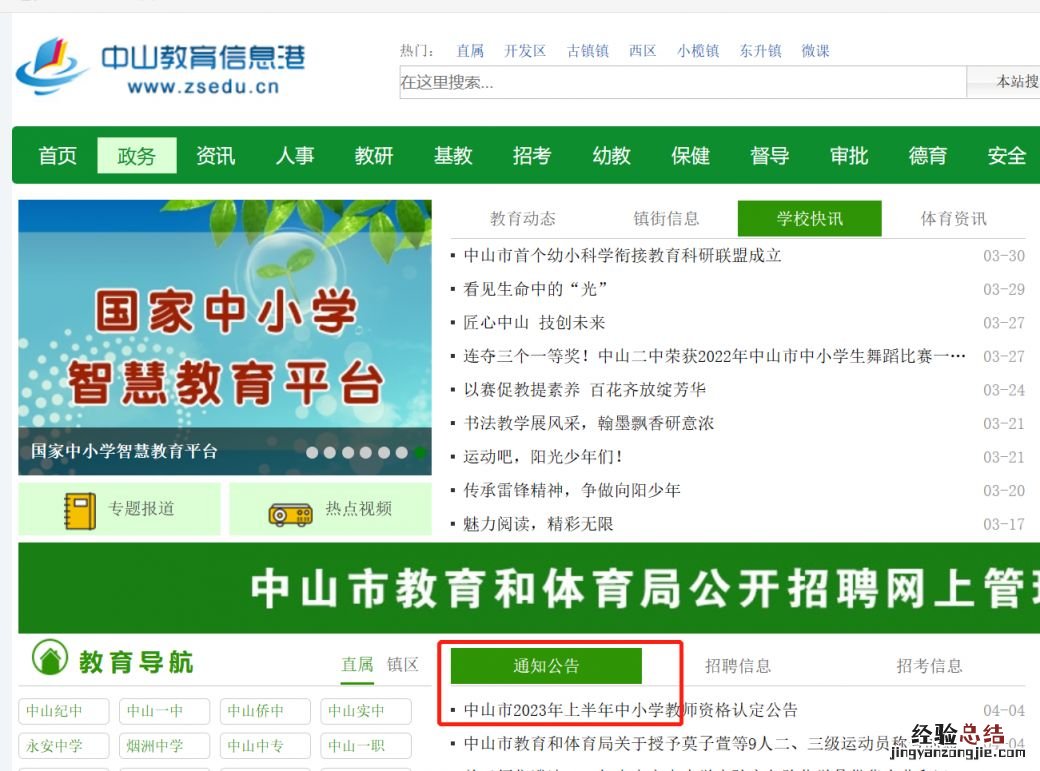The width and height of the screenshot is (1040, 771).
Task: Open news 匠心中山 技创未来
Action: coord(534,323)
